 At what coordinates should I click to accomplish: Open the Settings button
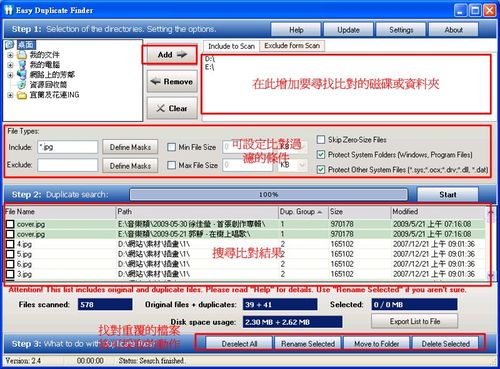[x=401, y=30]
